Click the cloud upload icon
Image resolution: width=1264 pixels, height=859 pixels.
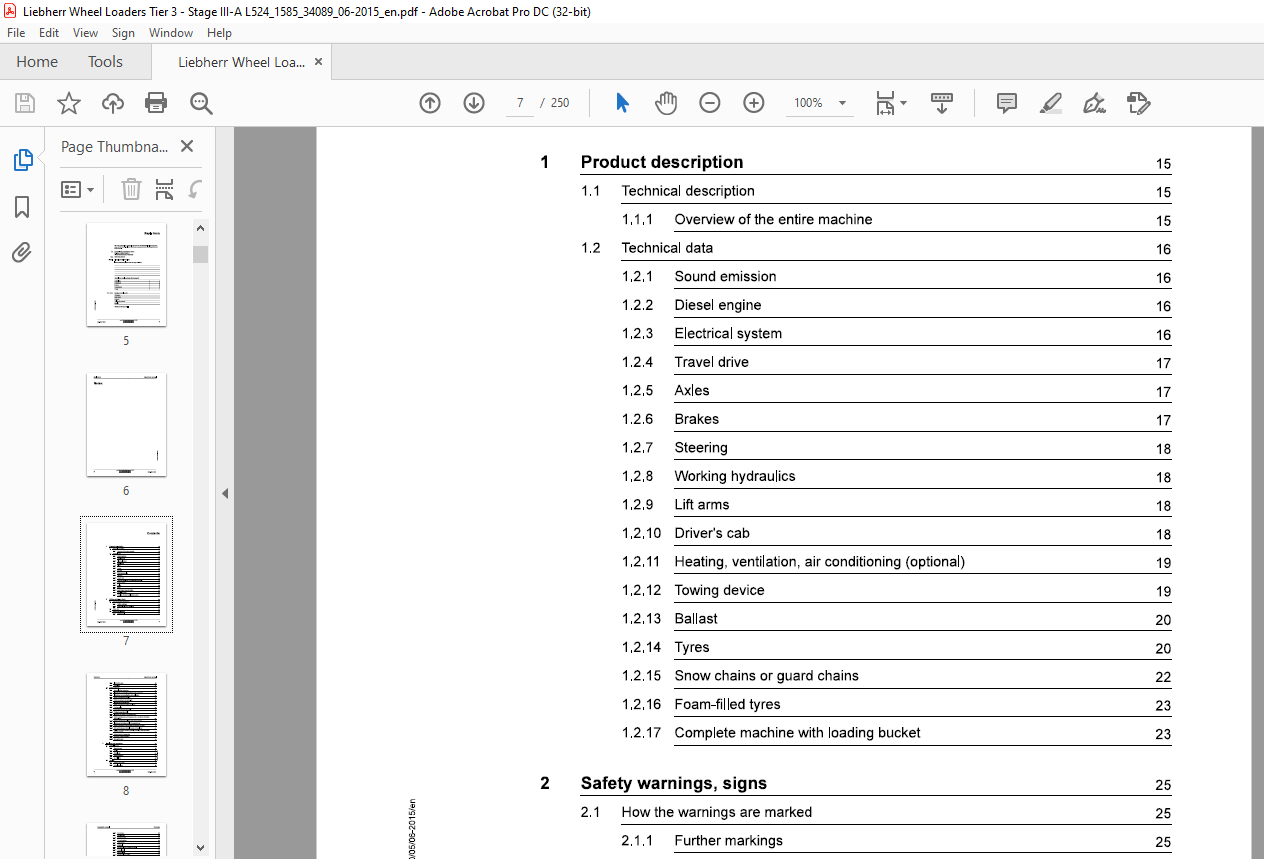pyautogui.click(x=113, y=103)
